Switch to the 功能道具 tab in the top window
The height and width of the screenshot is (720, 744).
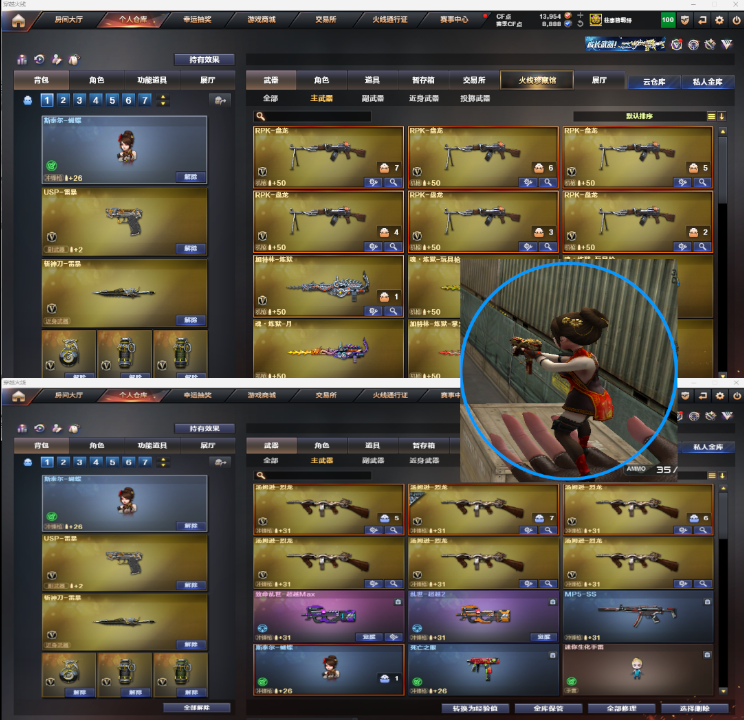click(x=152, y=80)
